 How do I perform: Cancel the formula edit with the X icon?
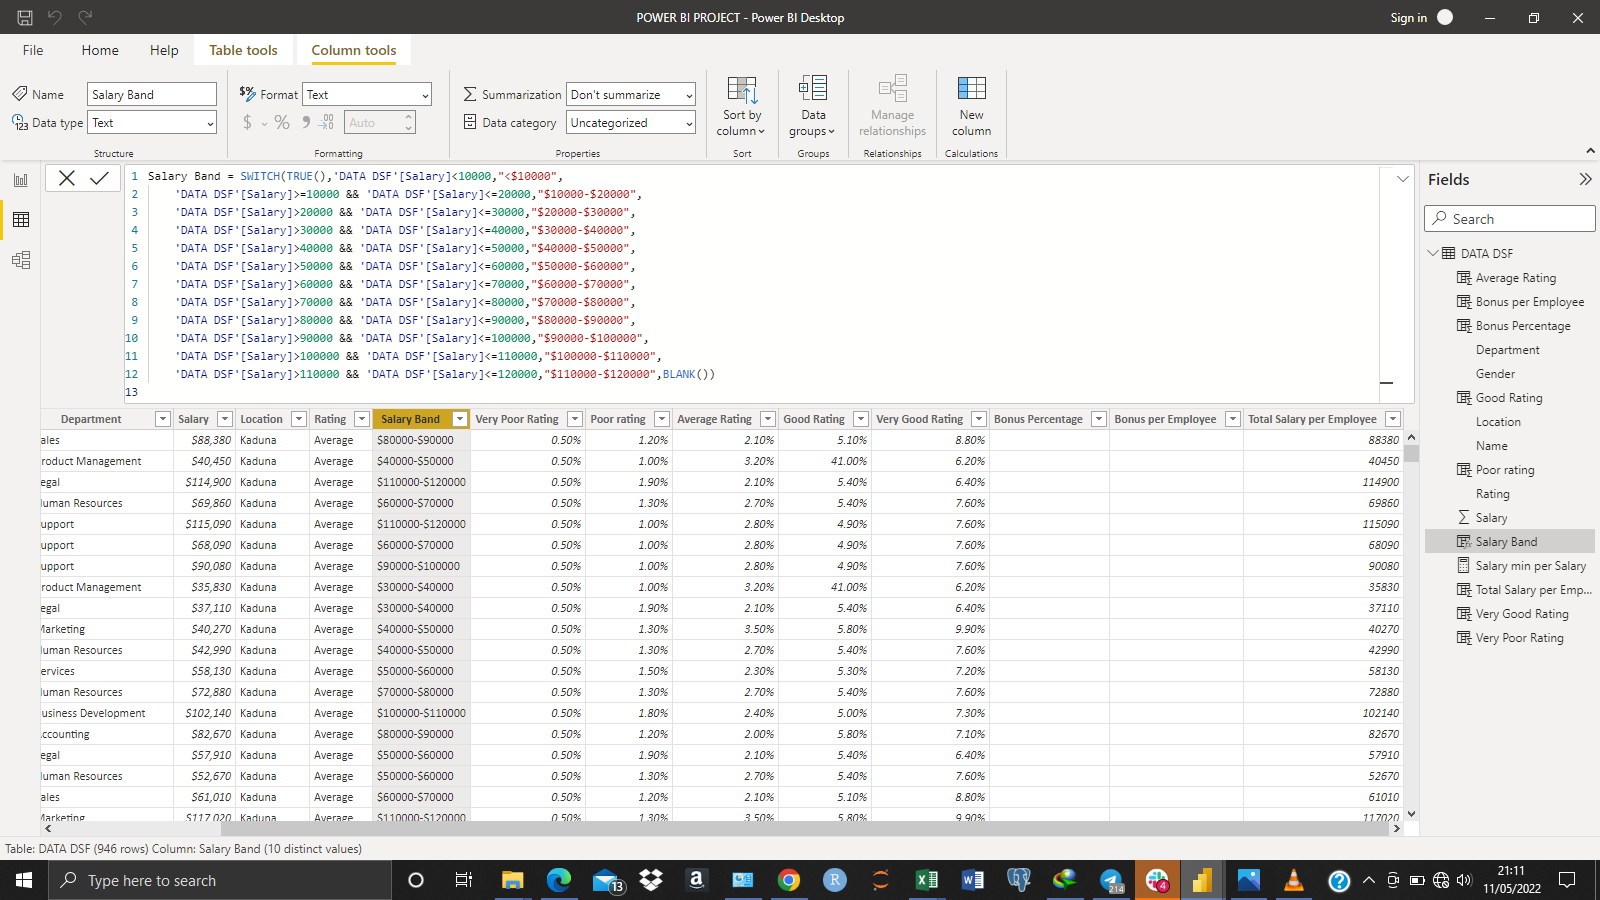point(66,178)
